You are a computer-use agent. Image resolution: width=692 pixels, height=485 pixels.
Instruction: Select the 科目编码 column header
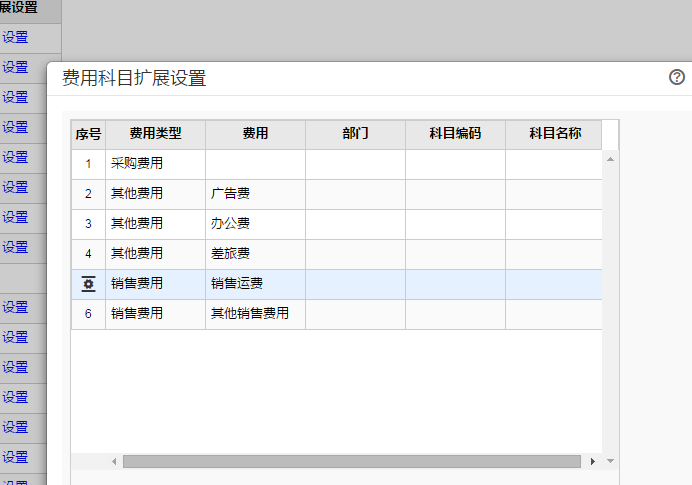coord(455,134)
